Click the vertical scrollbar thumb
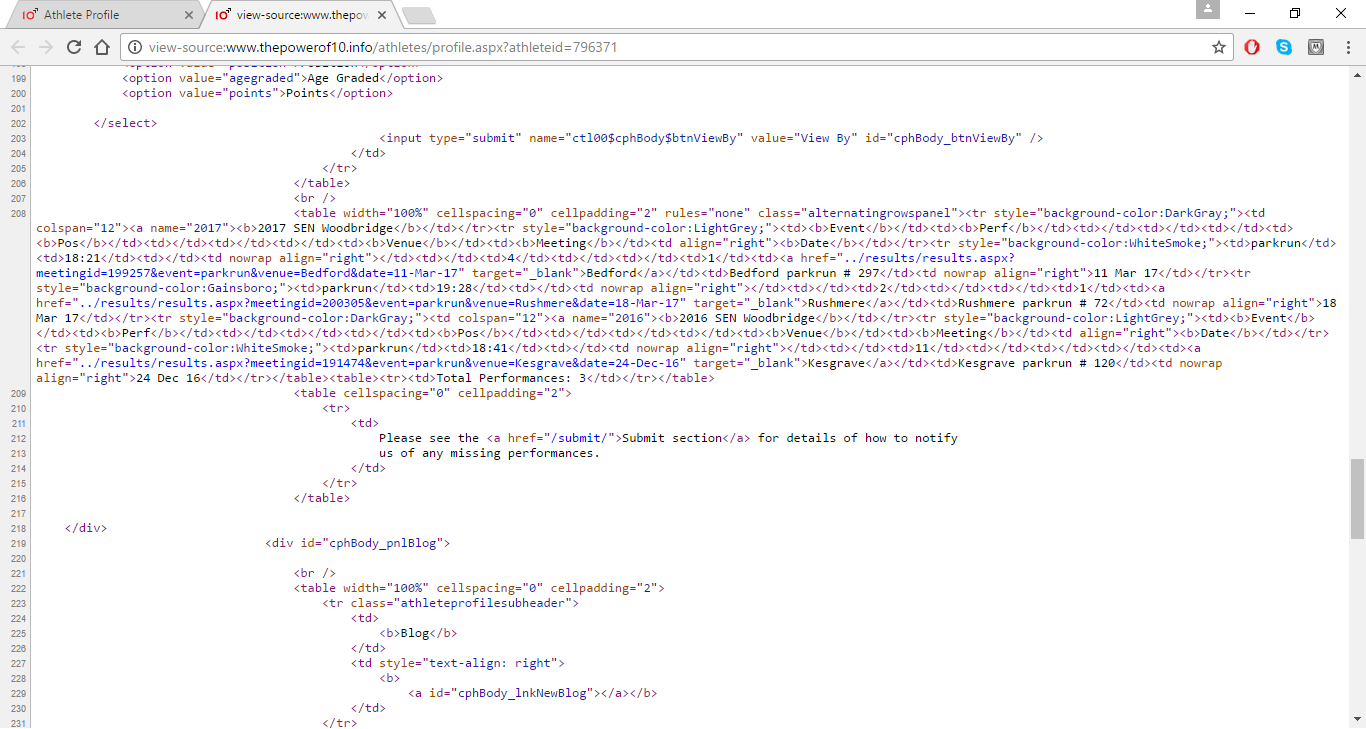This screenshot has height=729, width=1366. click(1357, 498)
